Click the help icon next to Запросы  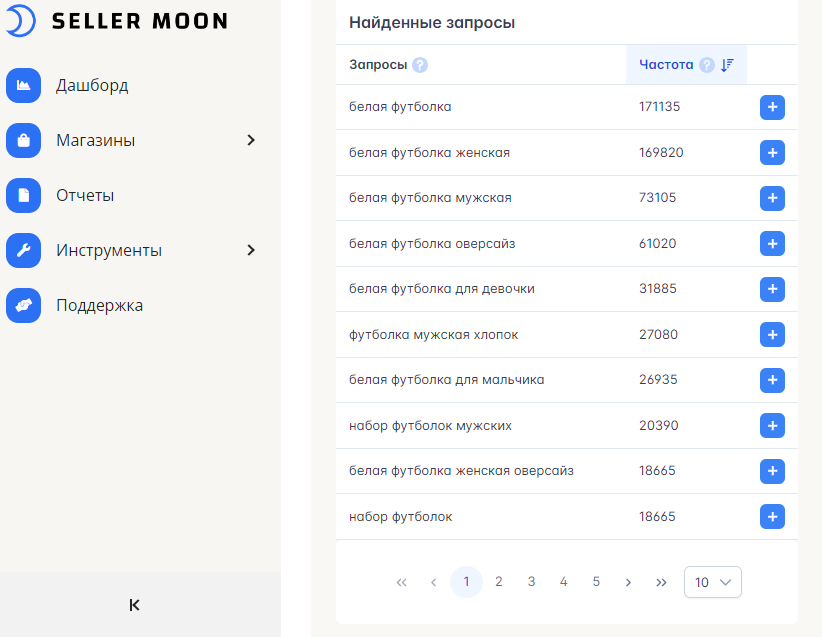[x=420, y=65]
